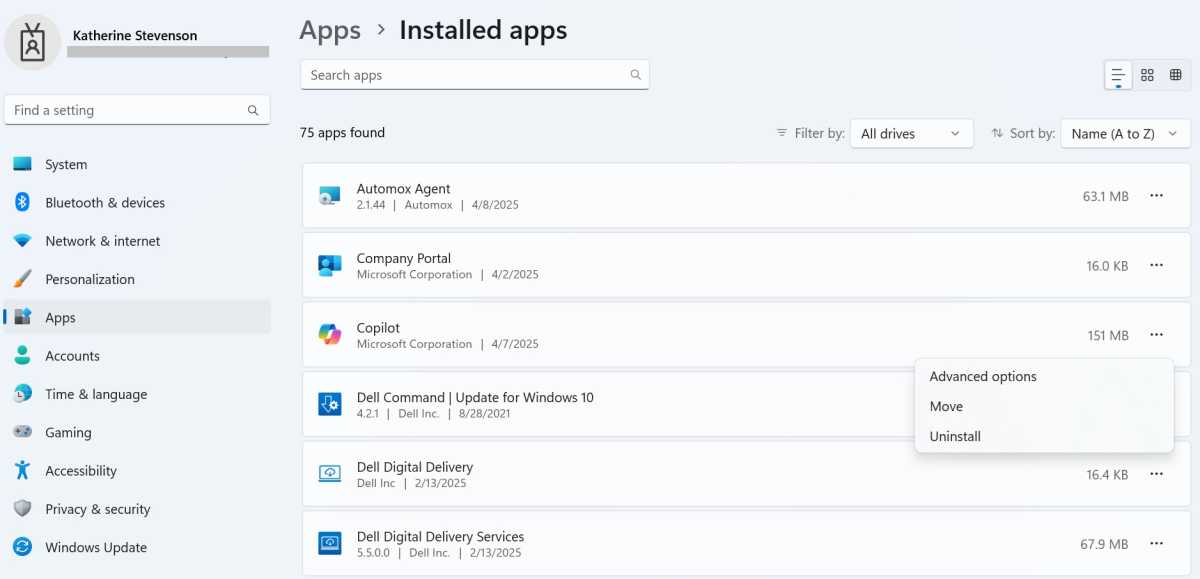Open the Sort by Name dropdown
1200x579 pixels.
coord(1125,133)
